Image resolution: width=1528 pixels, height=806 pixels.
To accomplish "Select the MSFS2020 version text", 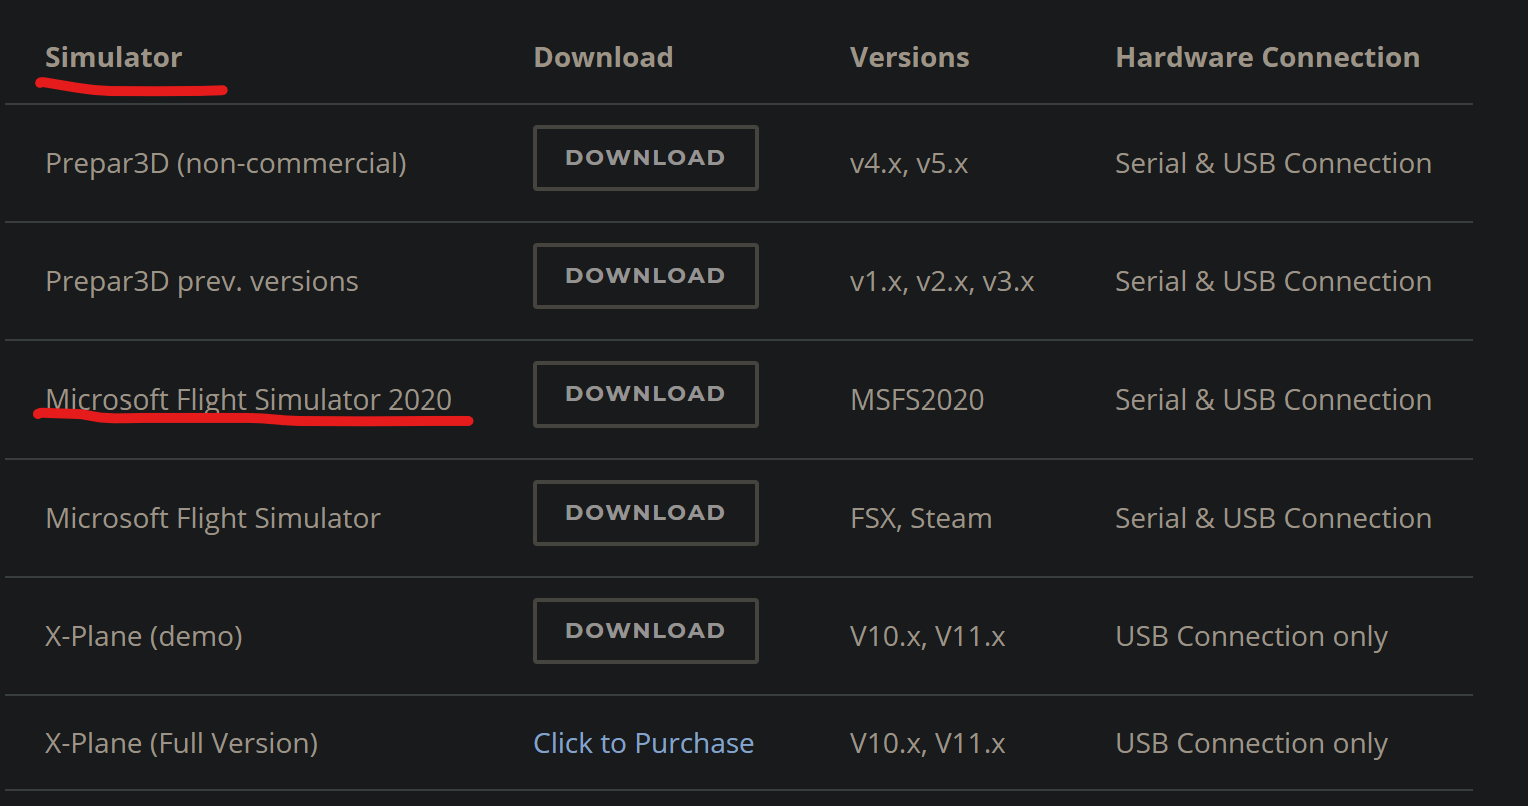I will click(x=917, y=400).
